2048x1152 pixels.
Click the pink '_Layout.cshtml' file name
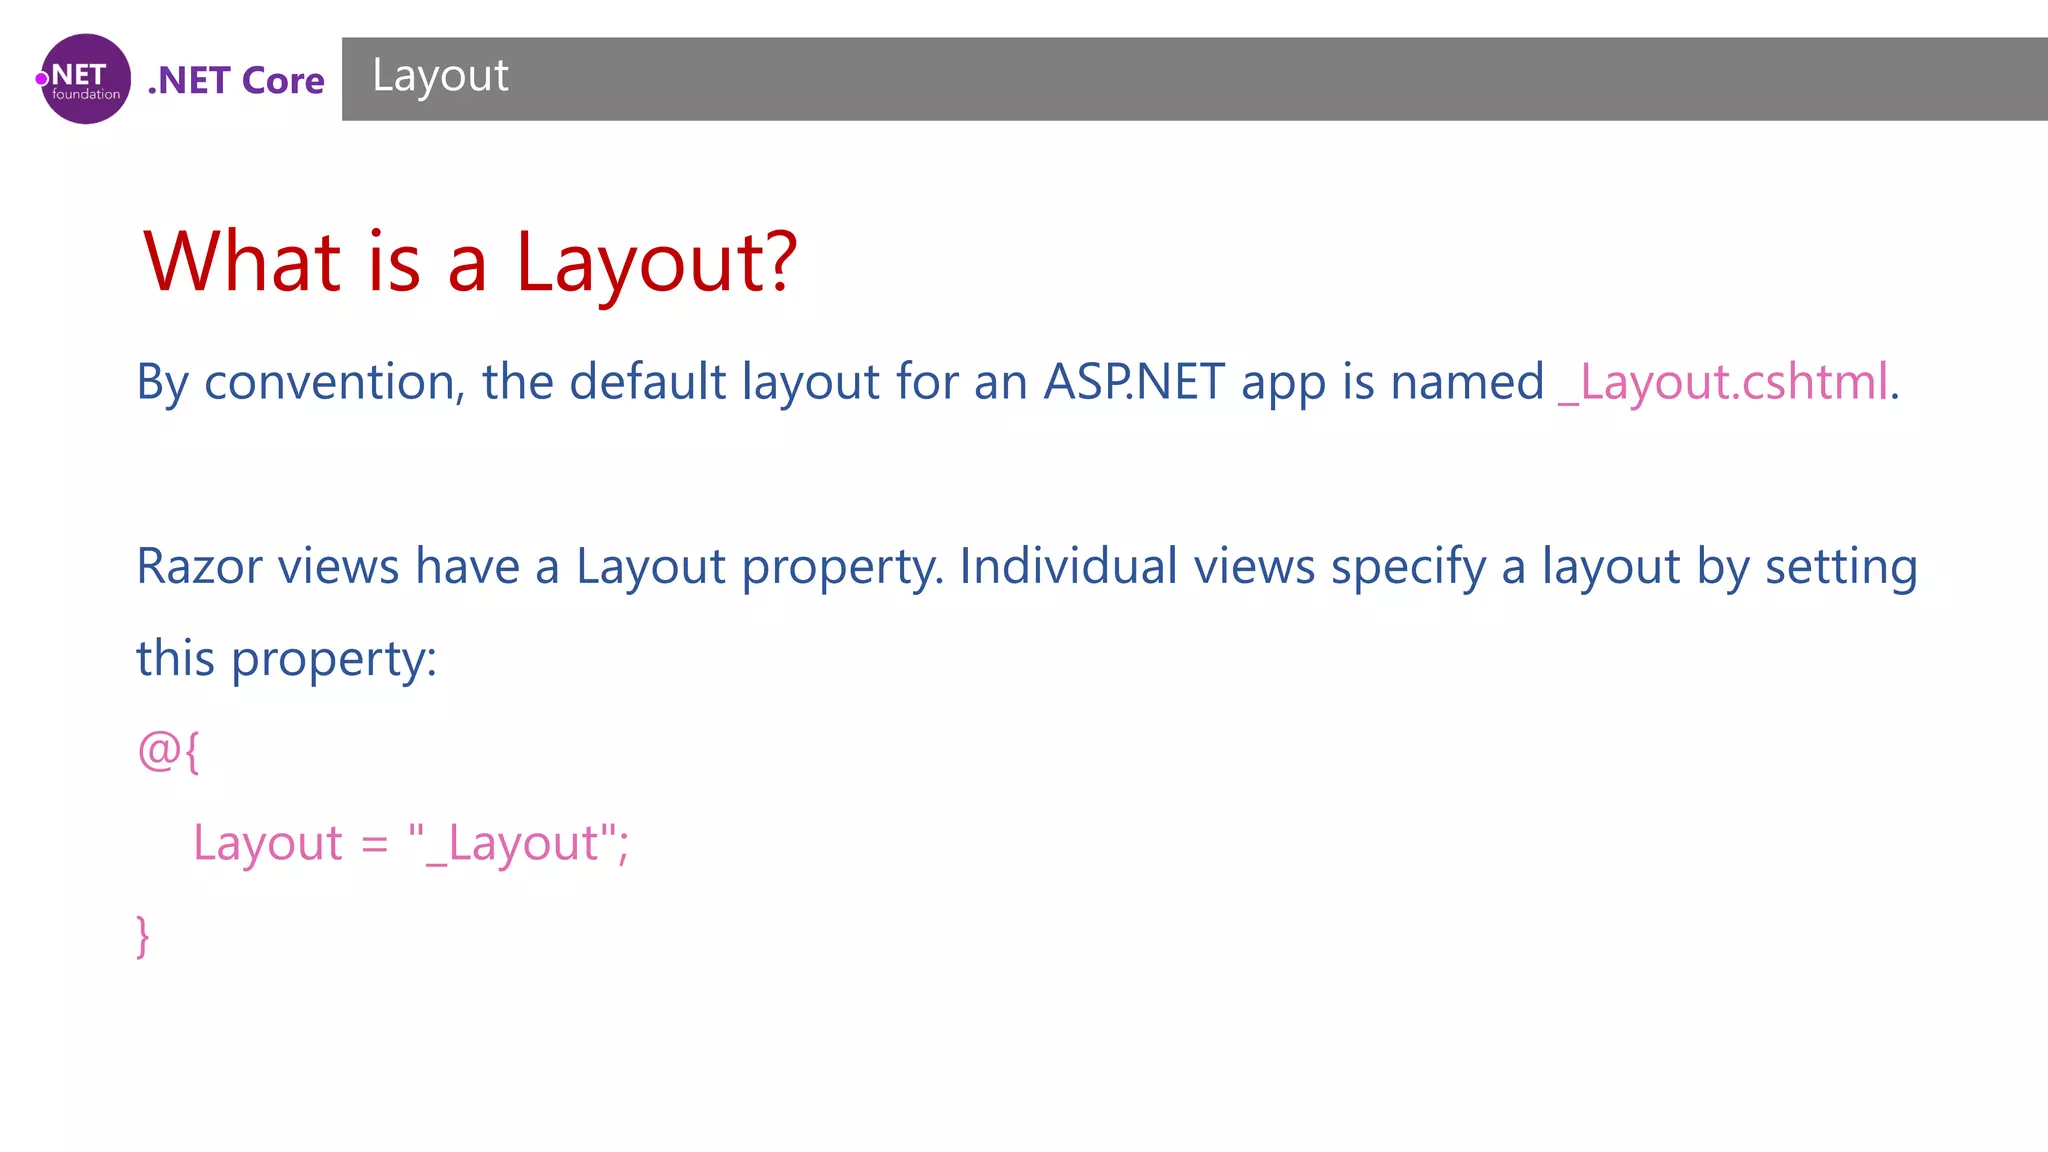1724,382
